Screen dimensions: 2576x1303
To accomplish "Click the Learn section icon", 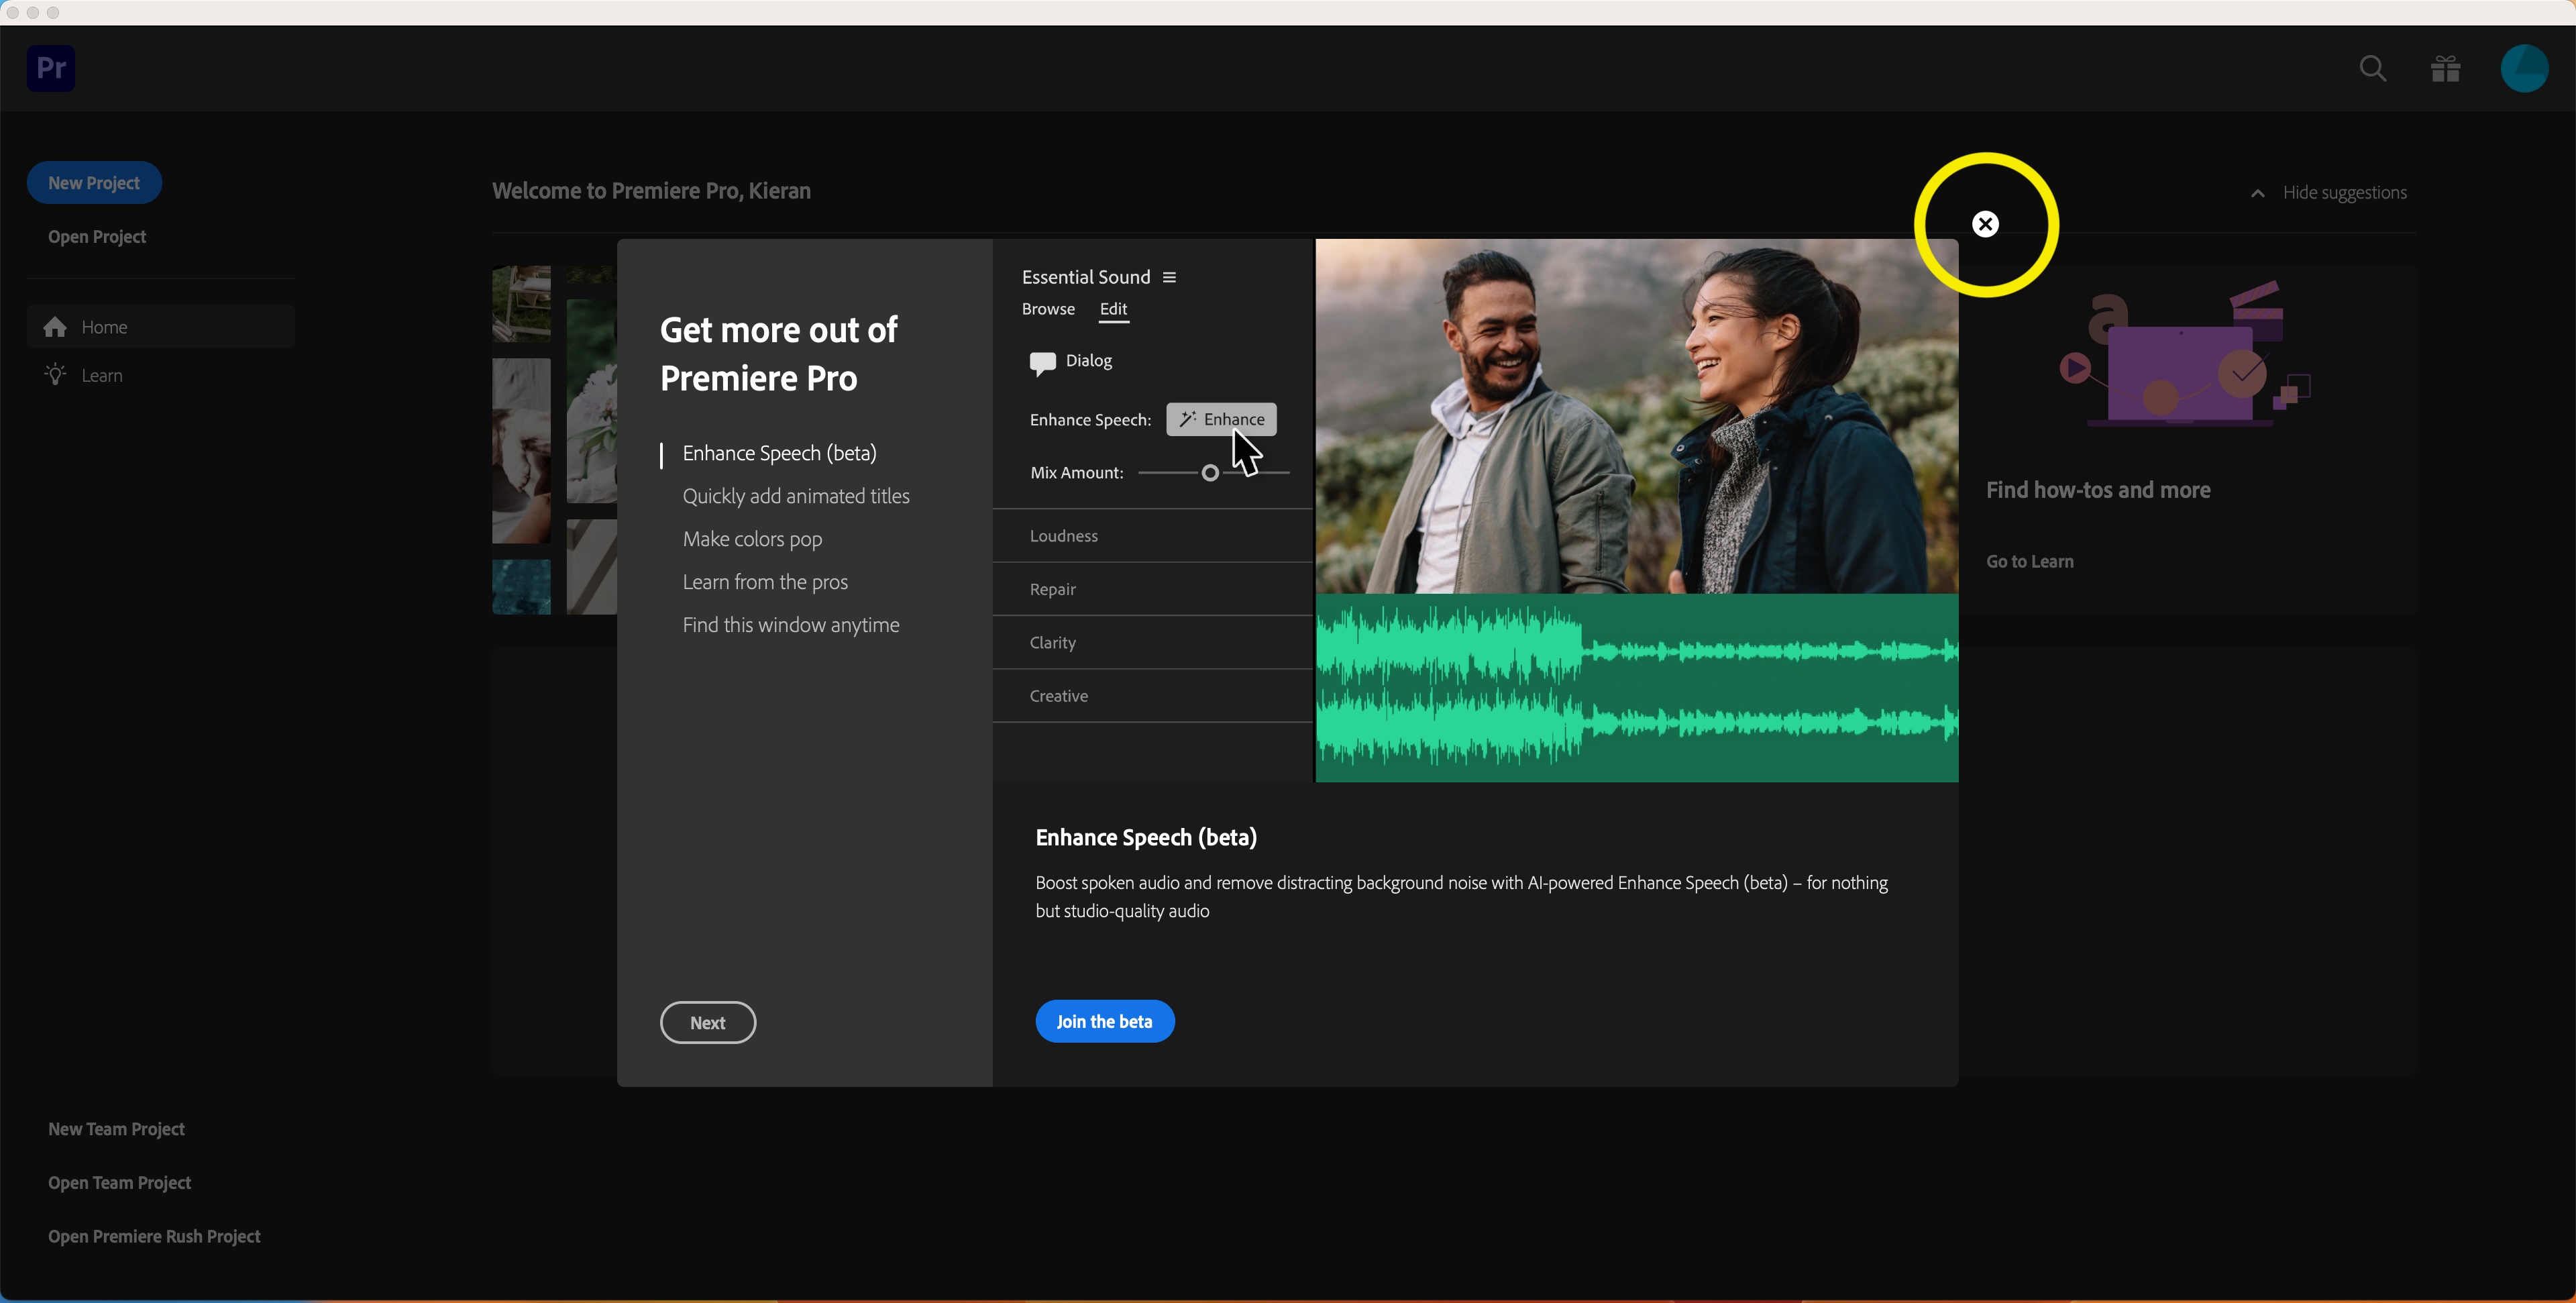I will [55, 374].
